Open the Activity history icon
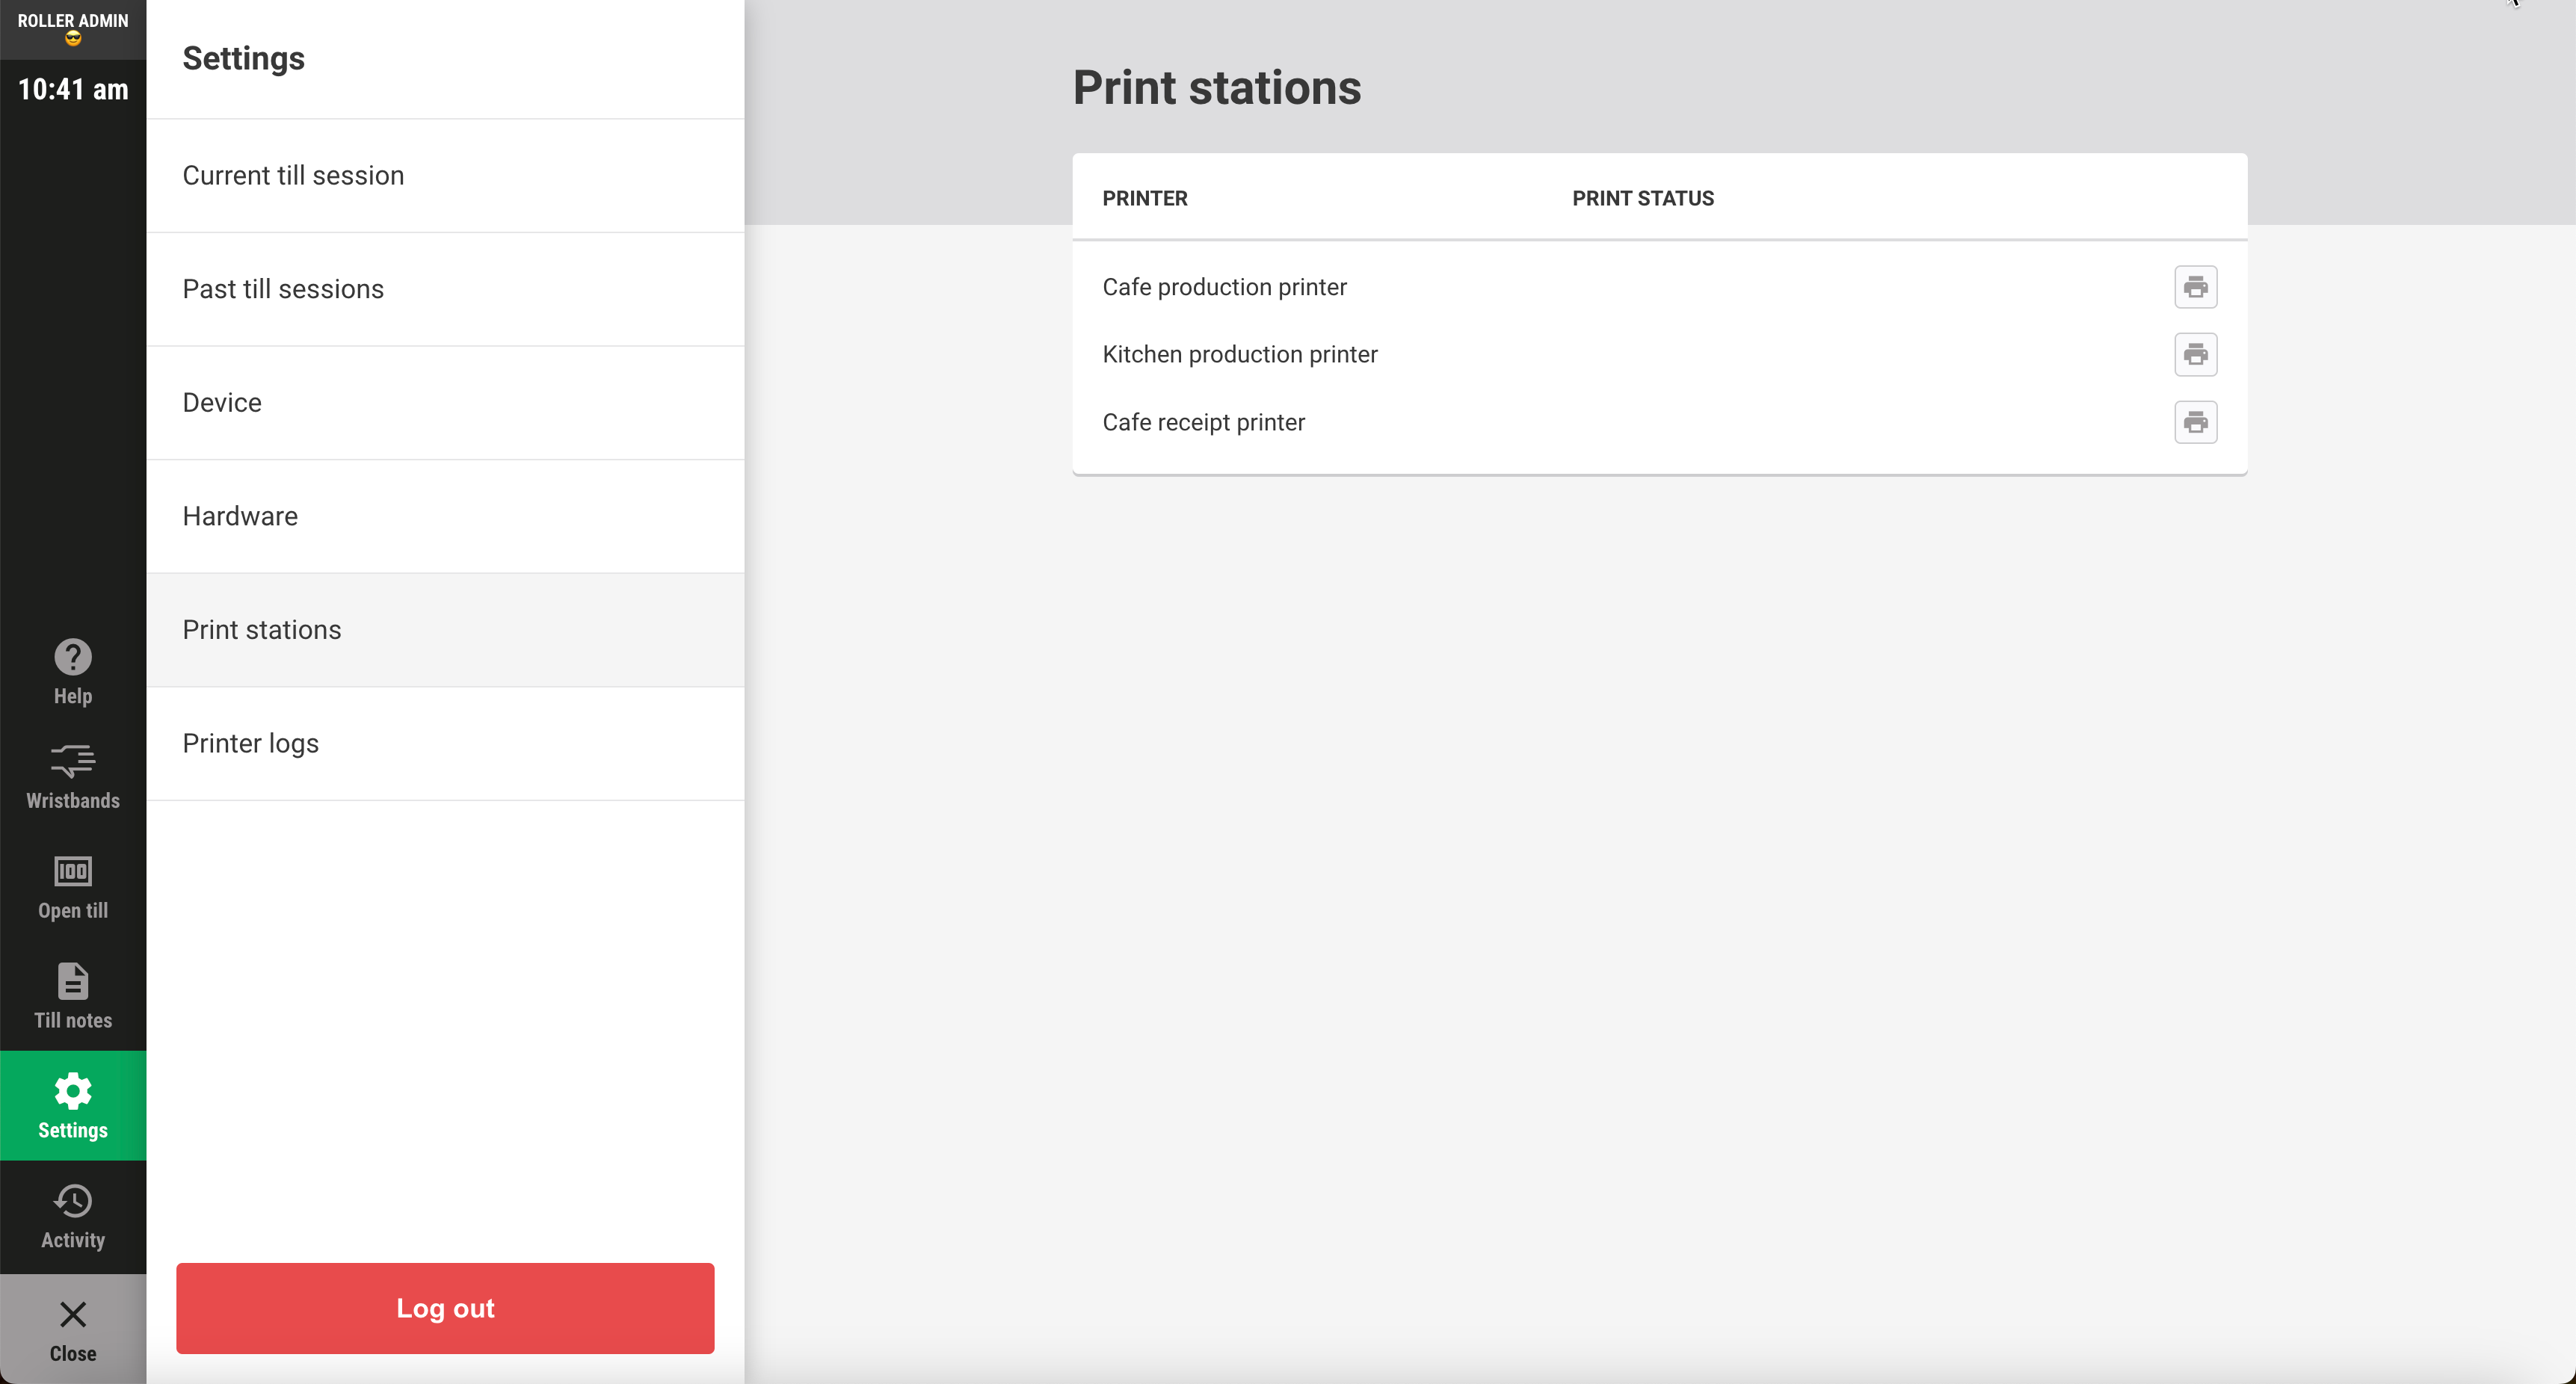This screenshot has height=1384, width=2576. [x=73, y=1215]
